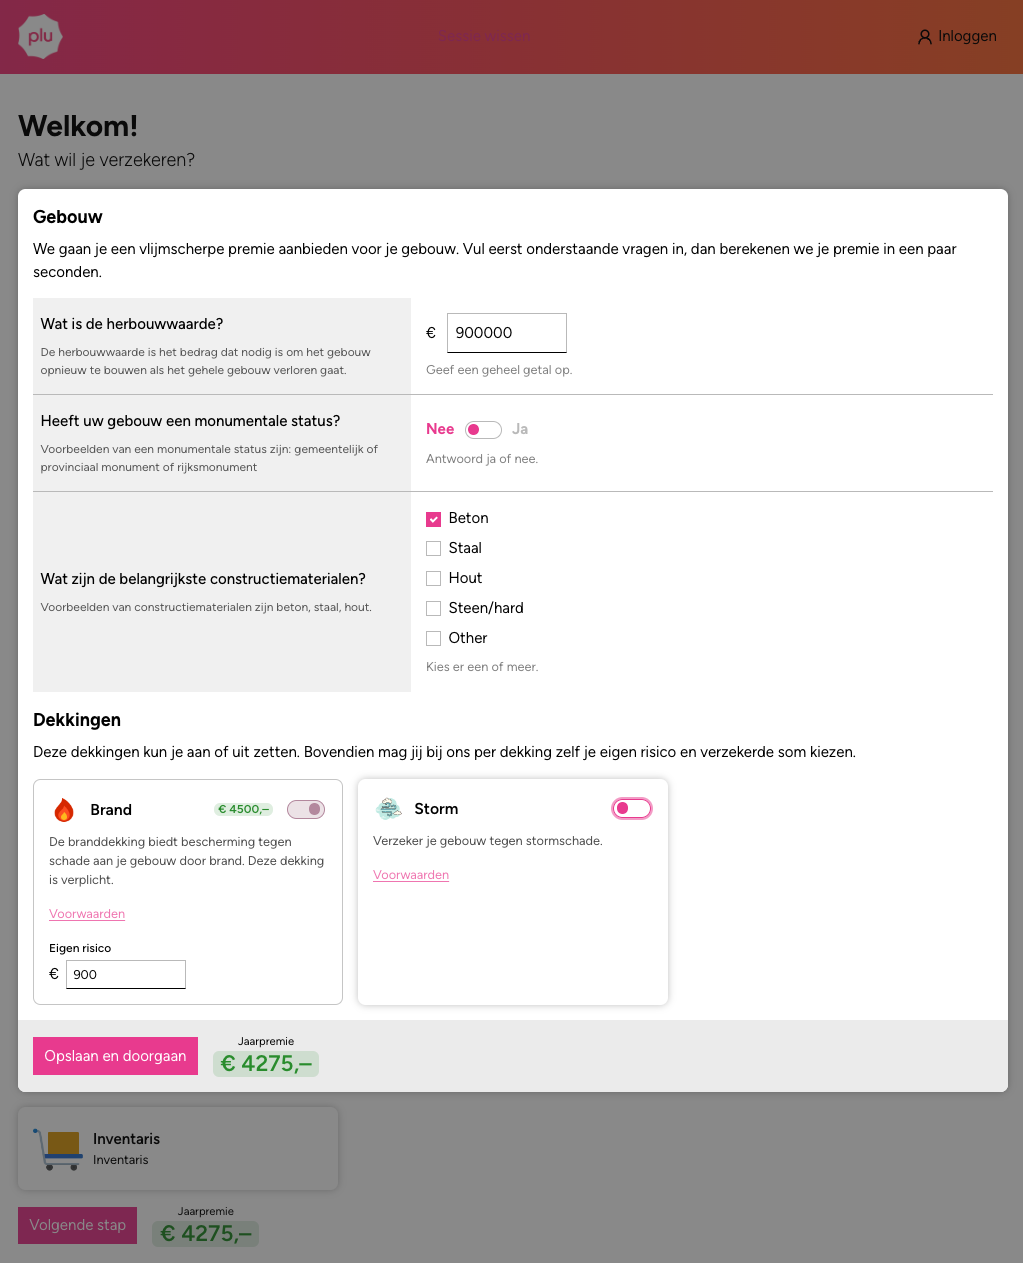Click the Eigen risico input field
Image resolution: width=1023 pixels, height=1263 pixels.
click(x=126, y=974)
